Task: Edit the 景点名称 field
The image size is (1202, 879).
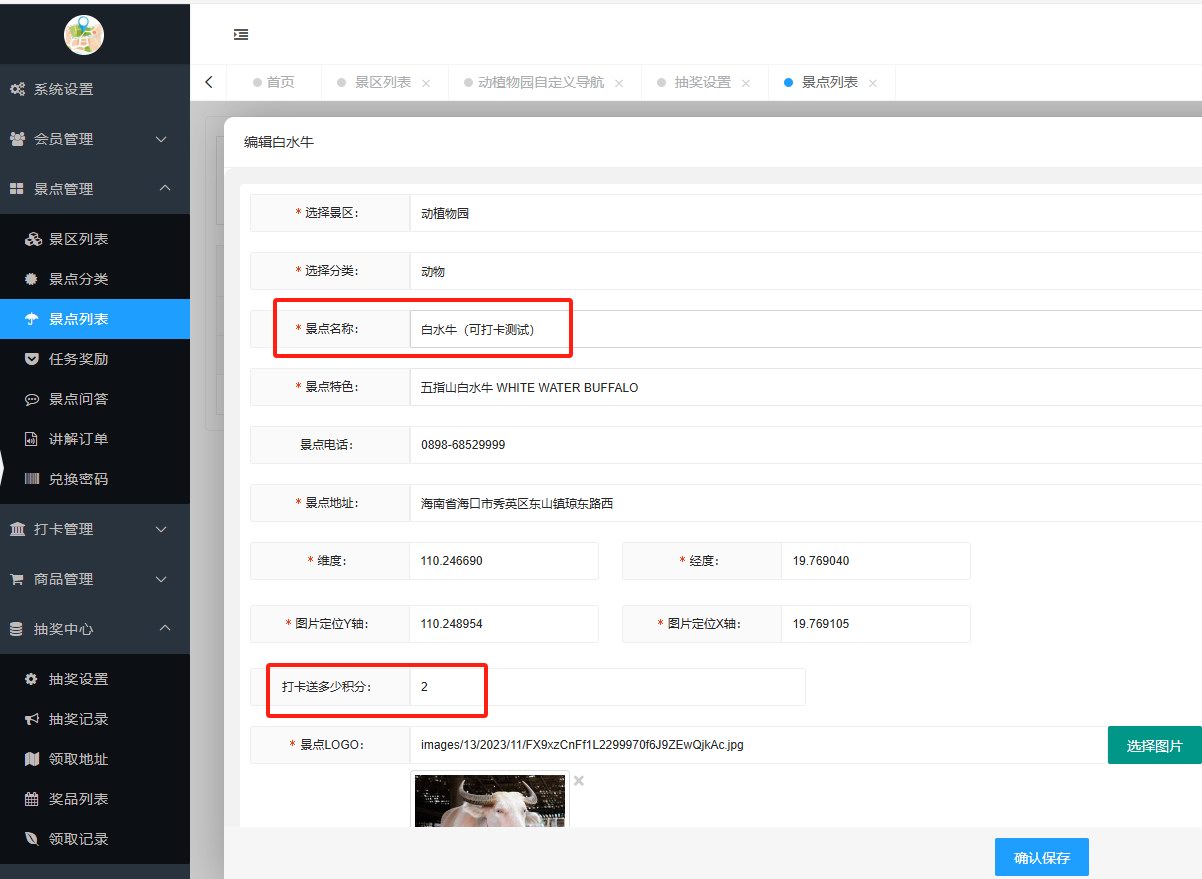Action: (805, 329)
